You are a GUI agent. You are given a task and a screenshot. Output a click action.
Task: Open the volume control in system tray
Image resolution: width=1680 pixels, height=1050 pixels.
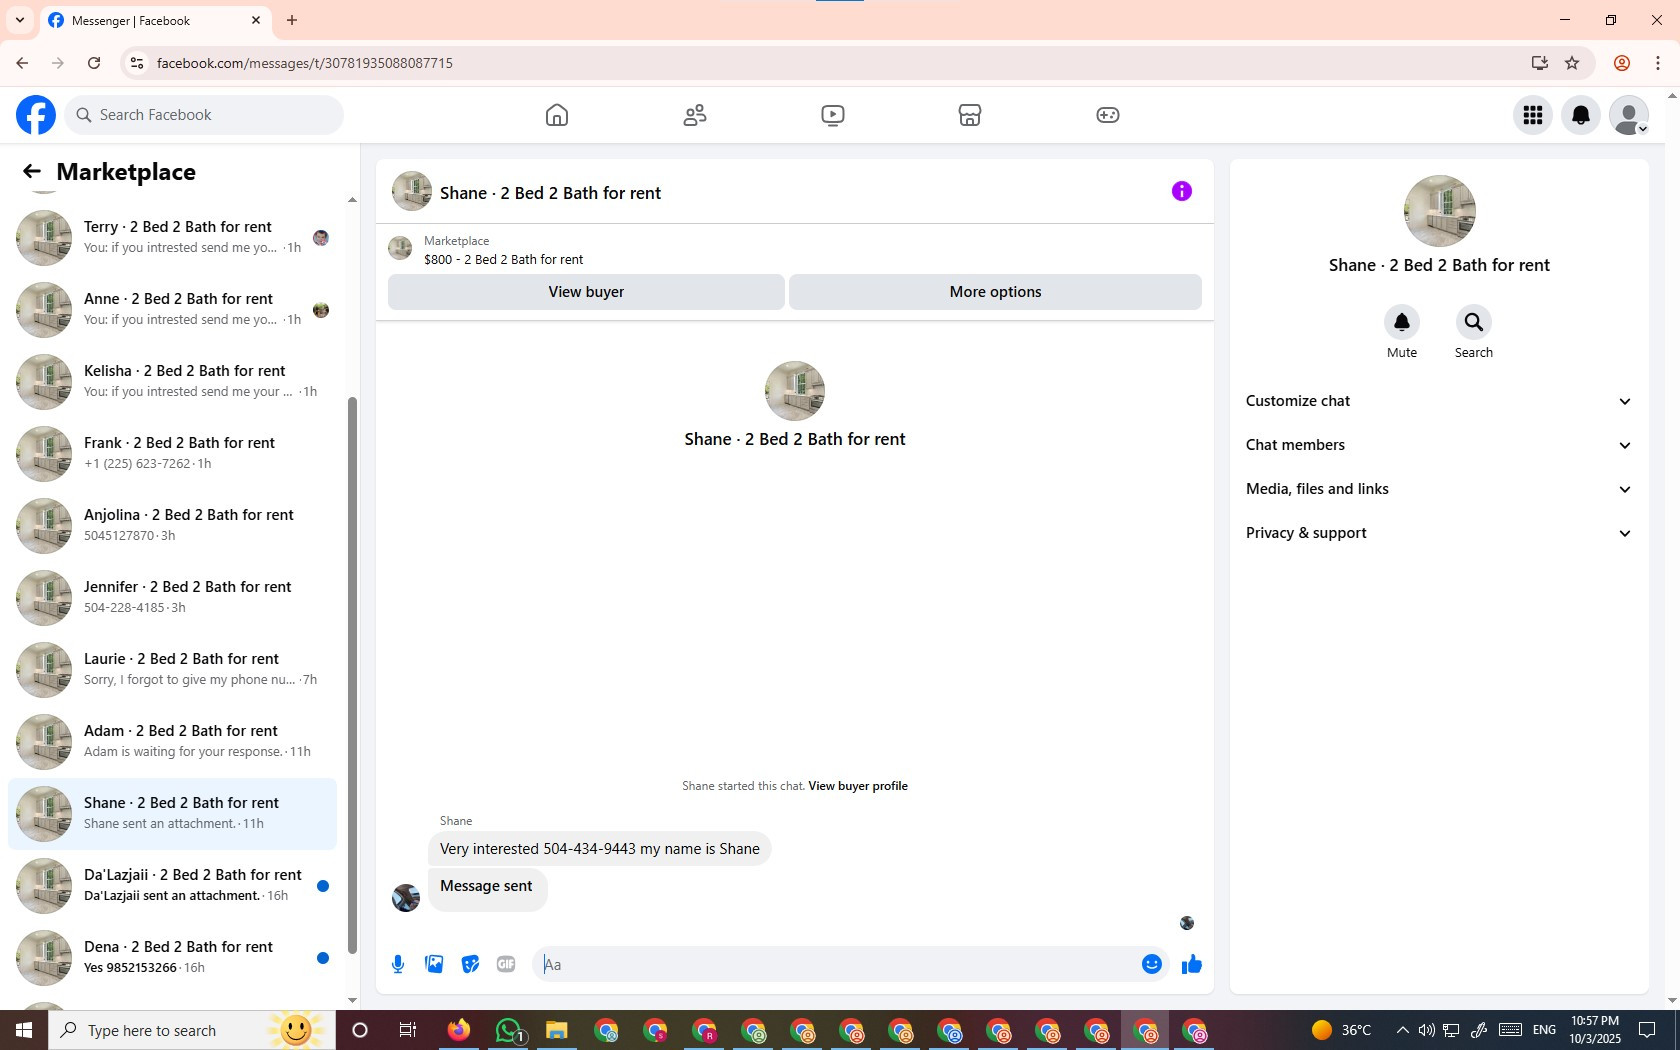click(1426, 1030)
